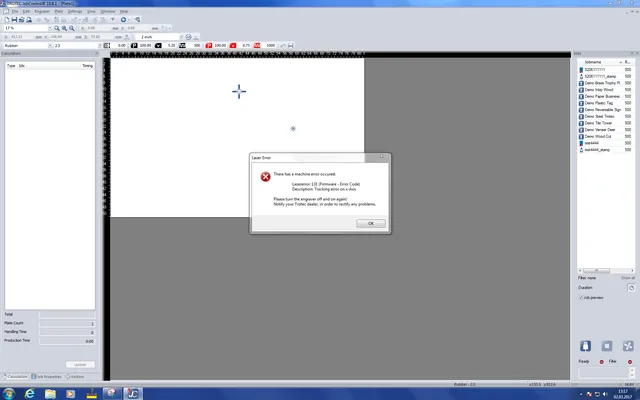The image size is (640, 400).
Task: Open Internet Explorer from the taskbar
Action: [x=30, y=392]
